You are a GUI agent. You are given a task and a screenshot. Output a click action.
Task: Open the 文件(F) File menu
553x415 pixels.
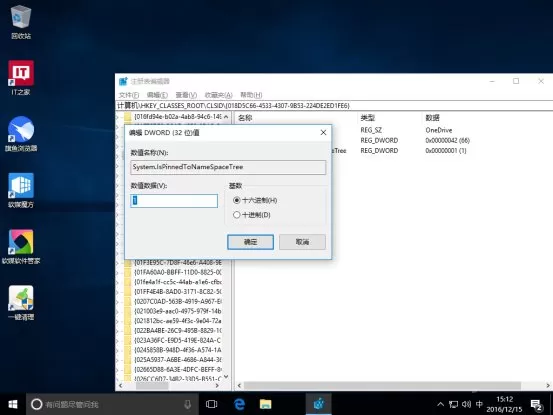pyautogui.click(x=129, y=95)
